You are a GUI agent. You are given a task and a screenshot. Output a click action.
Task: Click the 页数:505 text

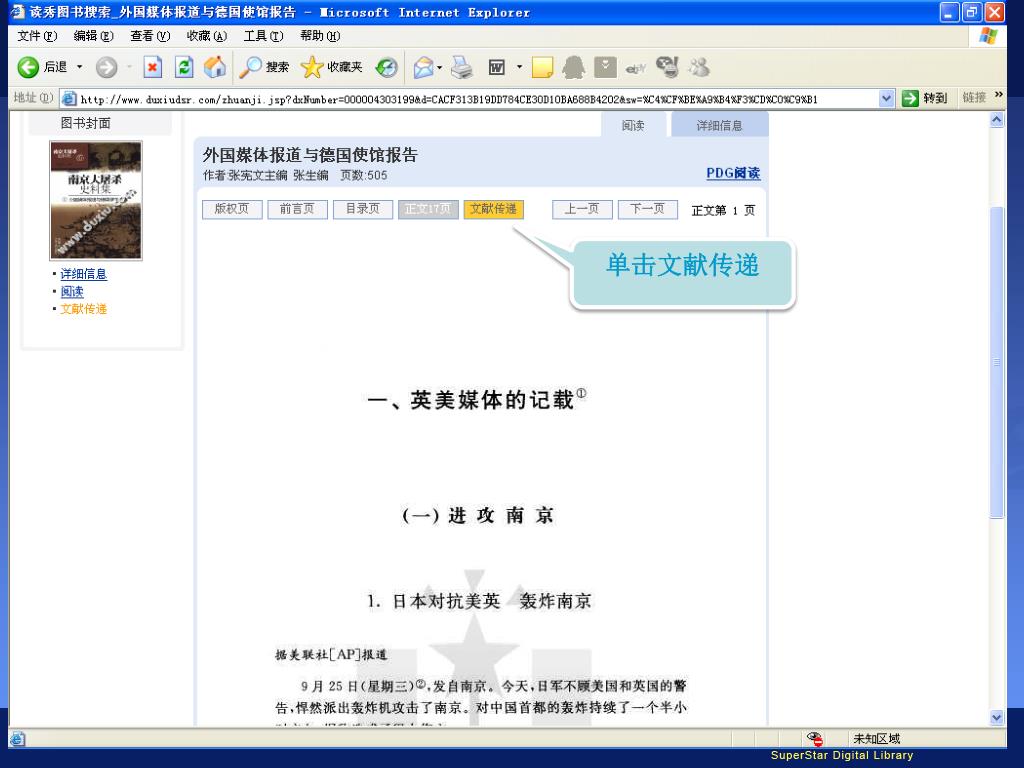[x=364, y=175]
